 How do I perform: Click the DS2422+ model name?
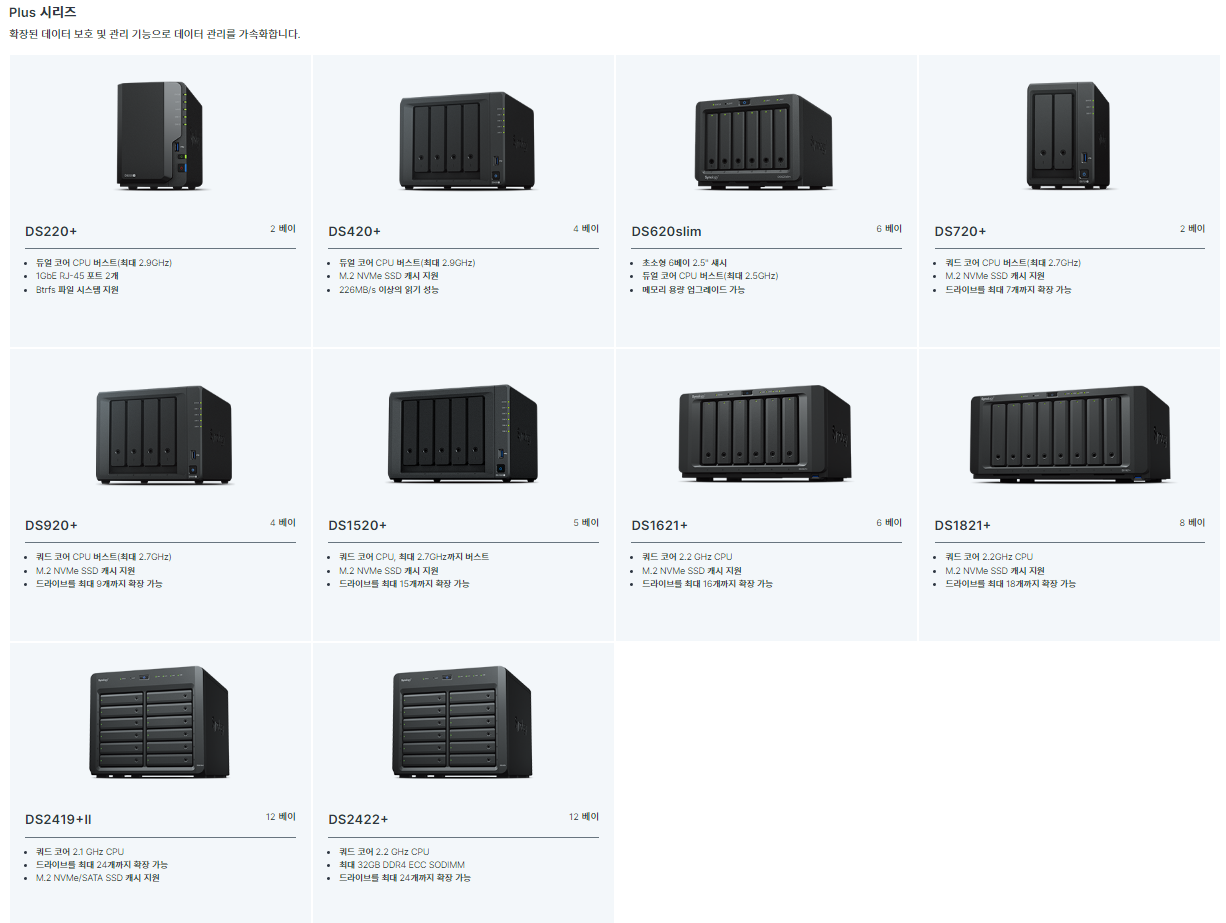358,819
